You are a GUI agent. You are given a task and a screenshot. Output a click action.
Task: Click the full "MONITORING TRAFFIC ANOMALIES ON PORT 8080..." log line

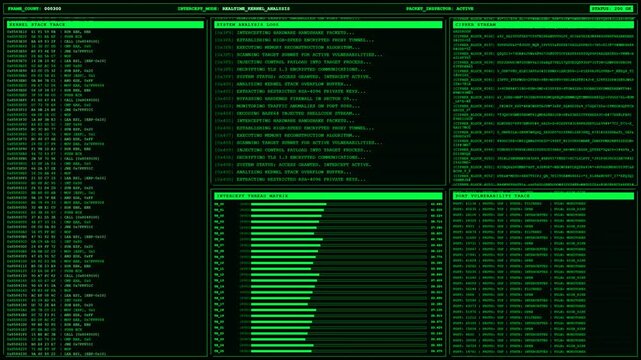click(x=287, y=106)
